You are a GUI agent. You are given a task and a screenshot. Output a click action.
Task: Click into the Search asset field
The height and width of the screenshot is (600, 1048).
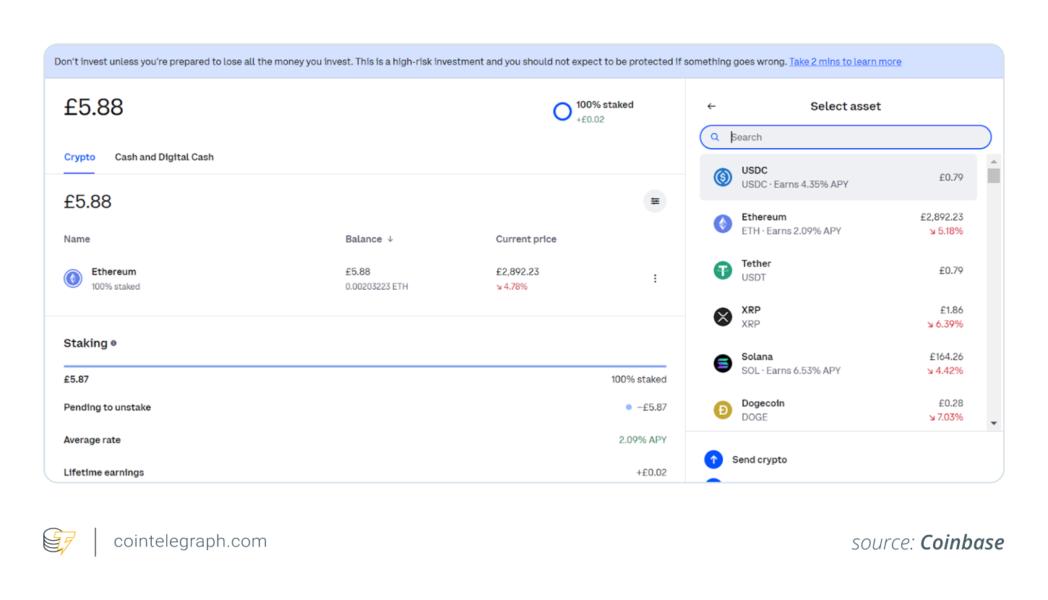click(x=845, y=137)
